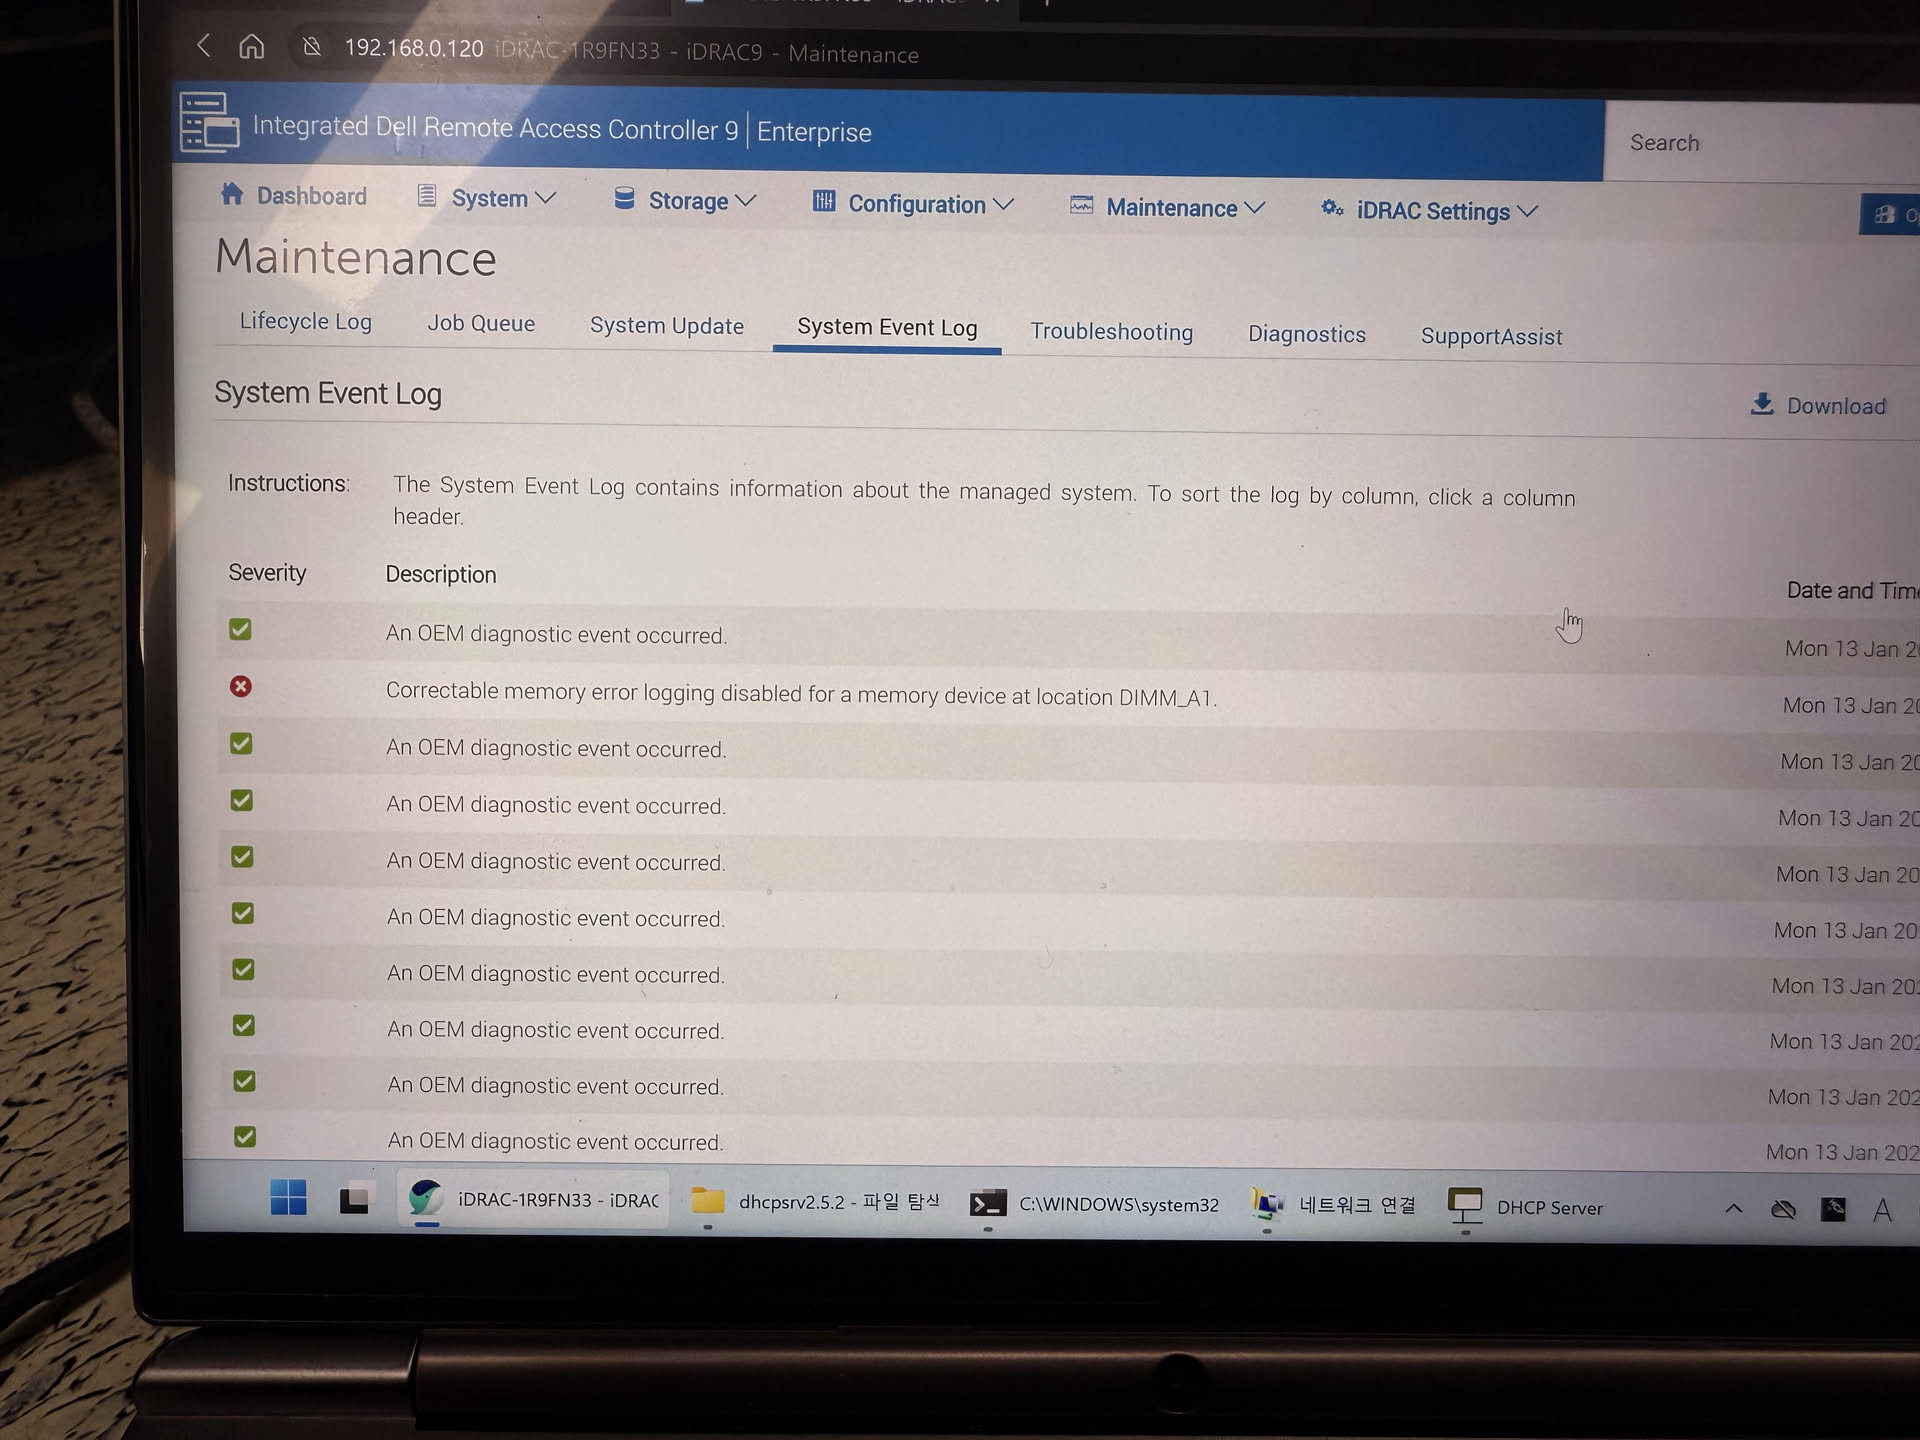The width and height of the screenshot is (1920, 1440).
Task: Click the iDRAC server logo icon
Action: pyautogui.click(x=209, y=122)
